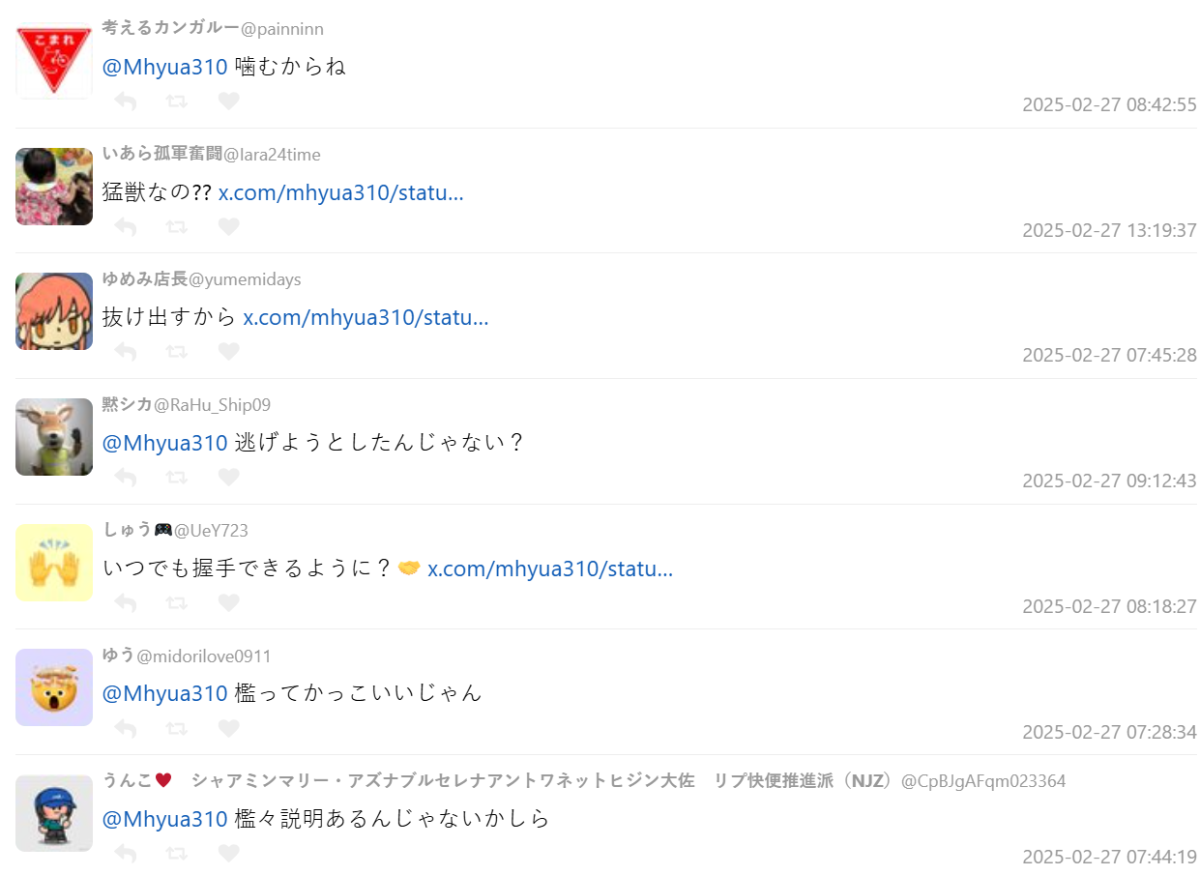Click @Mhyua310 mention in painninn's tweet

tap(165, 67)
